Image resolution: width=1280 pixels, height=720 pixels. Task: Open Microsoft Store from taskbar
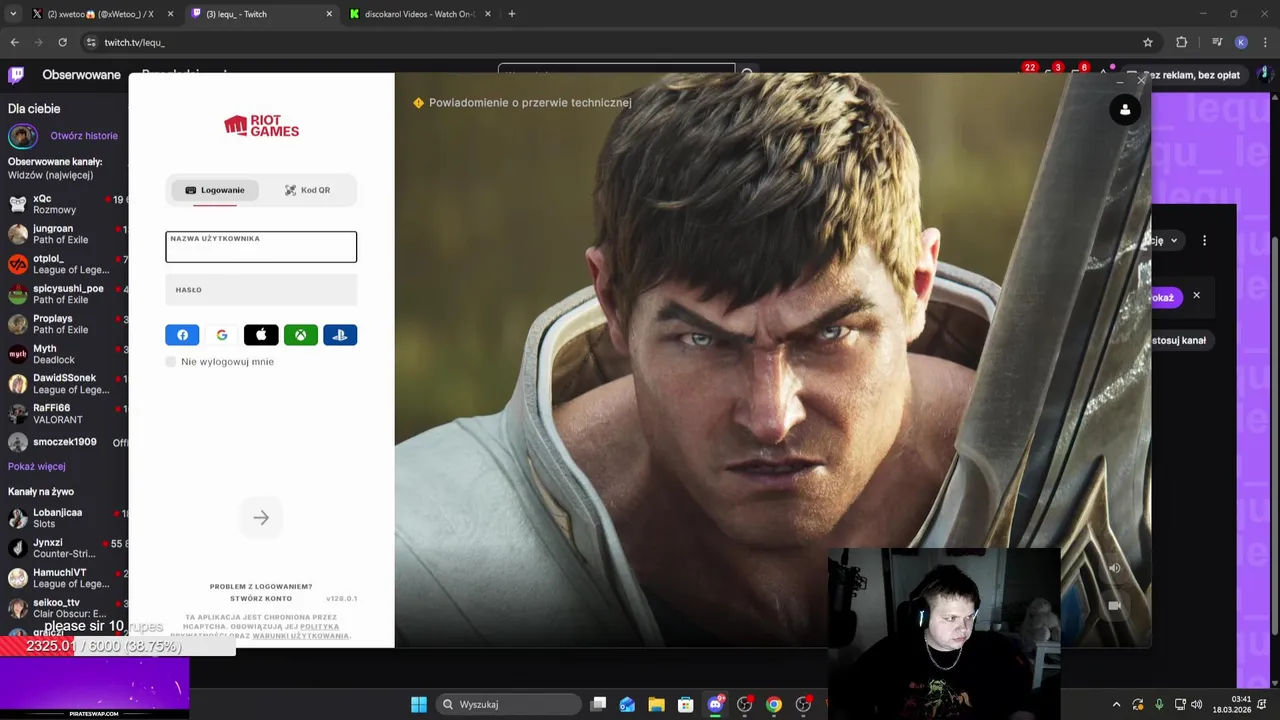pos(685,704)
